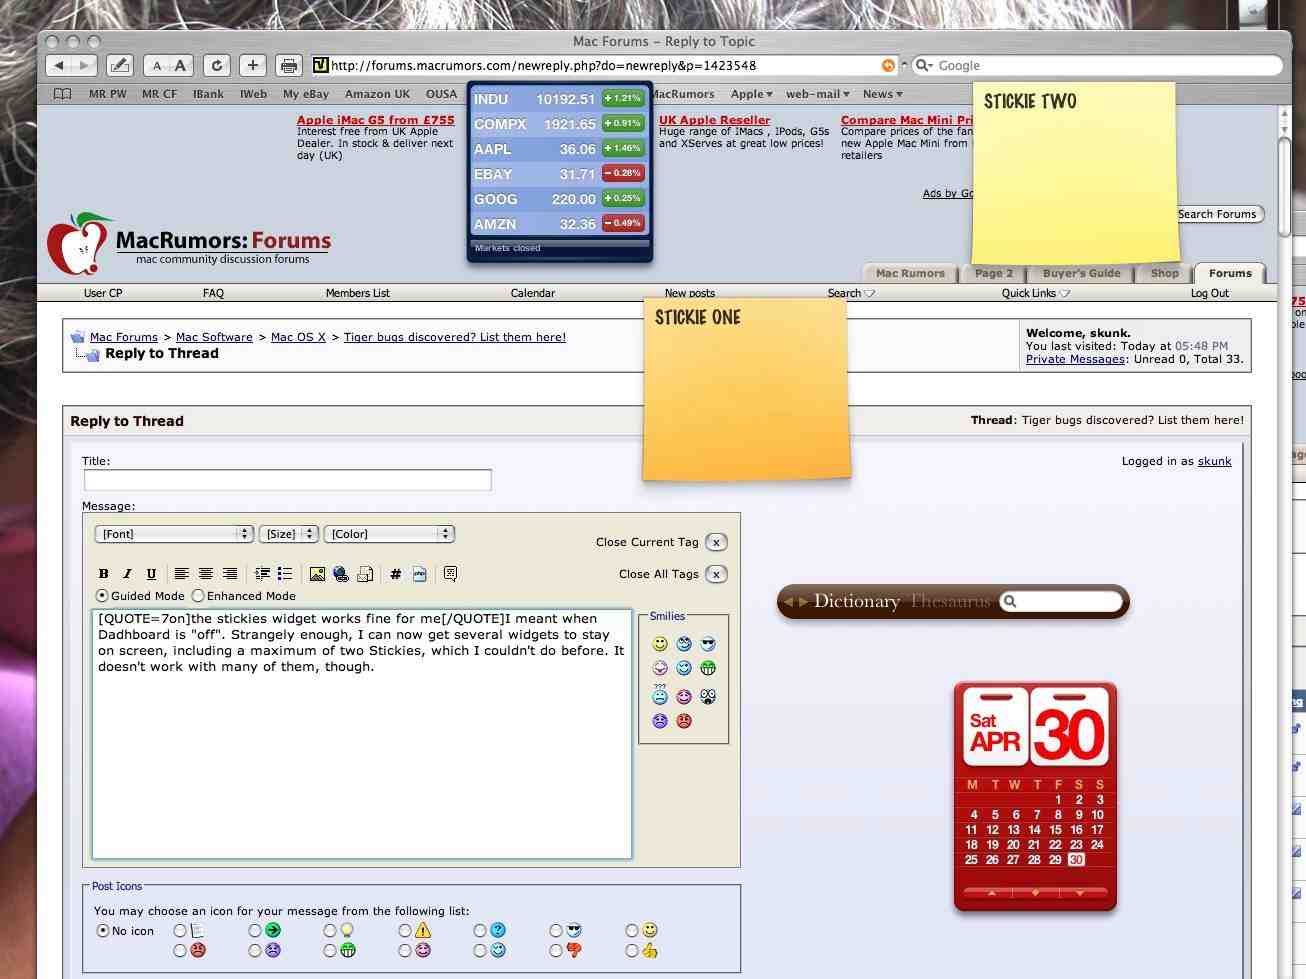Click the Close All Tags button

point(716,574)
